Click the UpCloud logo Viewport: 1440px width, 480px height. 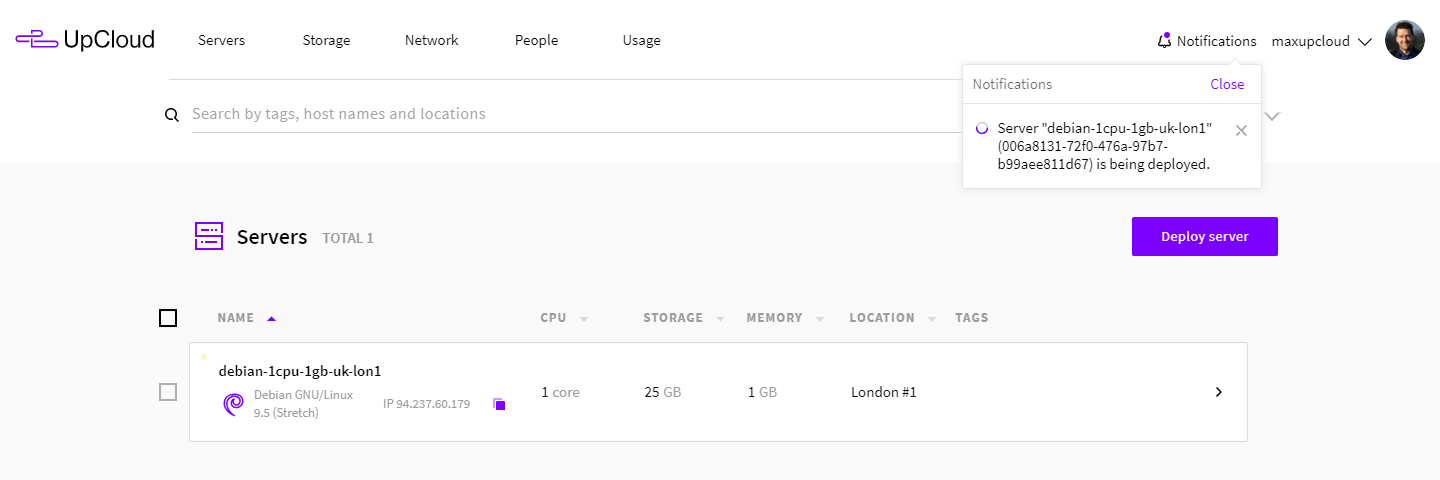pos(85,40)
